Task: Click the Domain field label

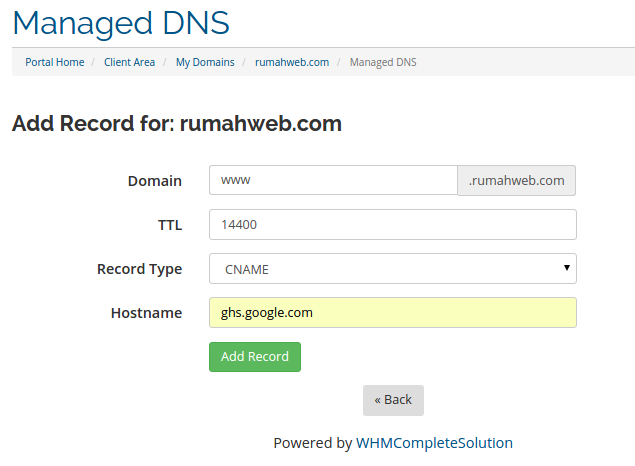Action: pyautogui.click(x=155, y=181)
